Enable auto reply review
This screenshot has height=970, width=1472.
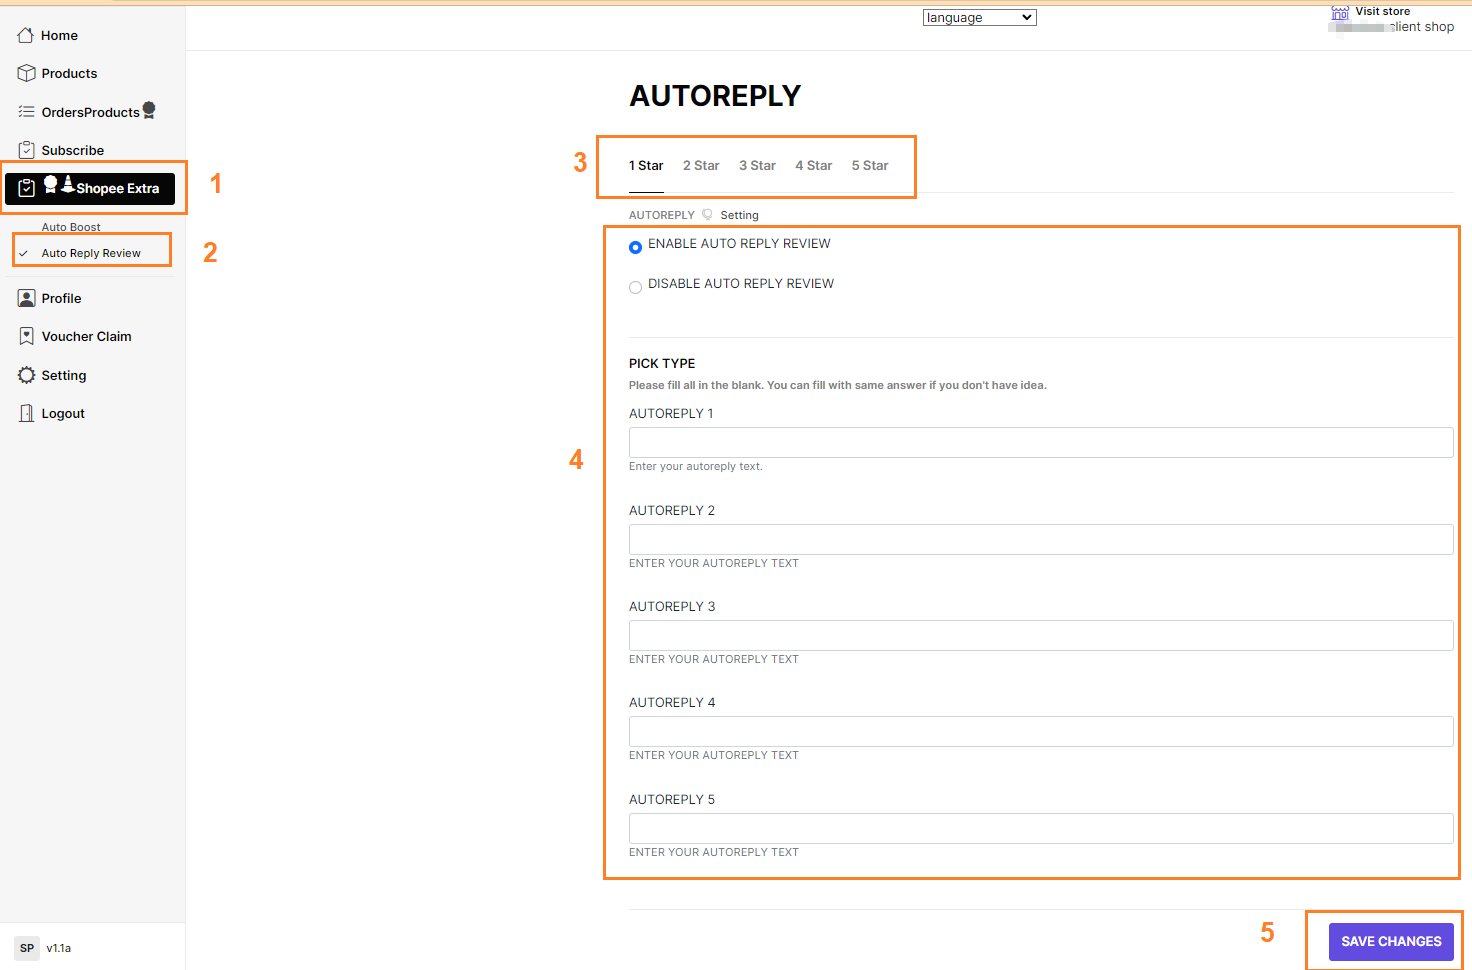(x=635, y=247)
